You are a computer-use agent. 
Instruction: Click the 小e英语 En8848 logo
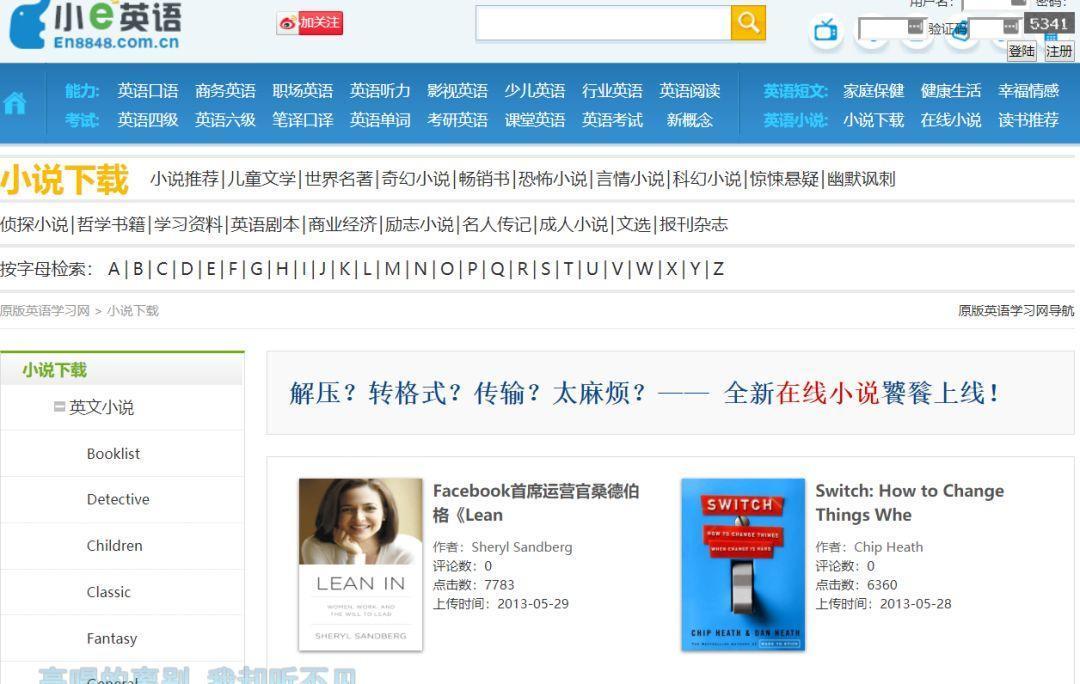pyautogui.click(x=95, y=24)
